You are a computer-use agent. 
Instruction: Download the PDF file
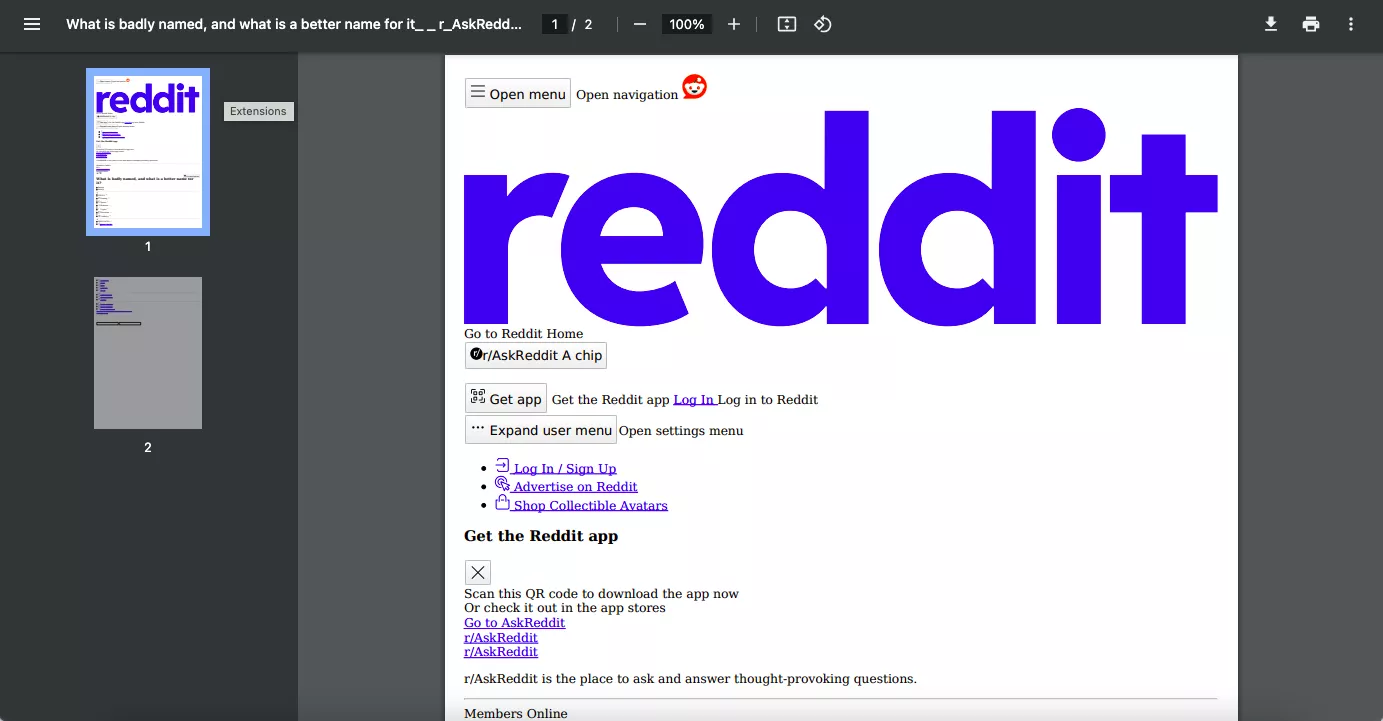pyautogui.click(x=1271, y=24)
